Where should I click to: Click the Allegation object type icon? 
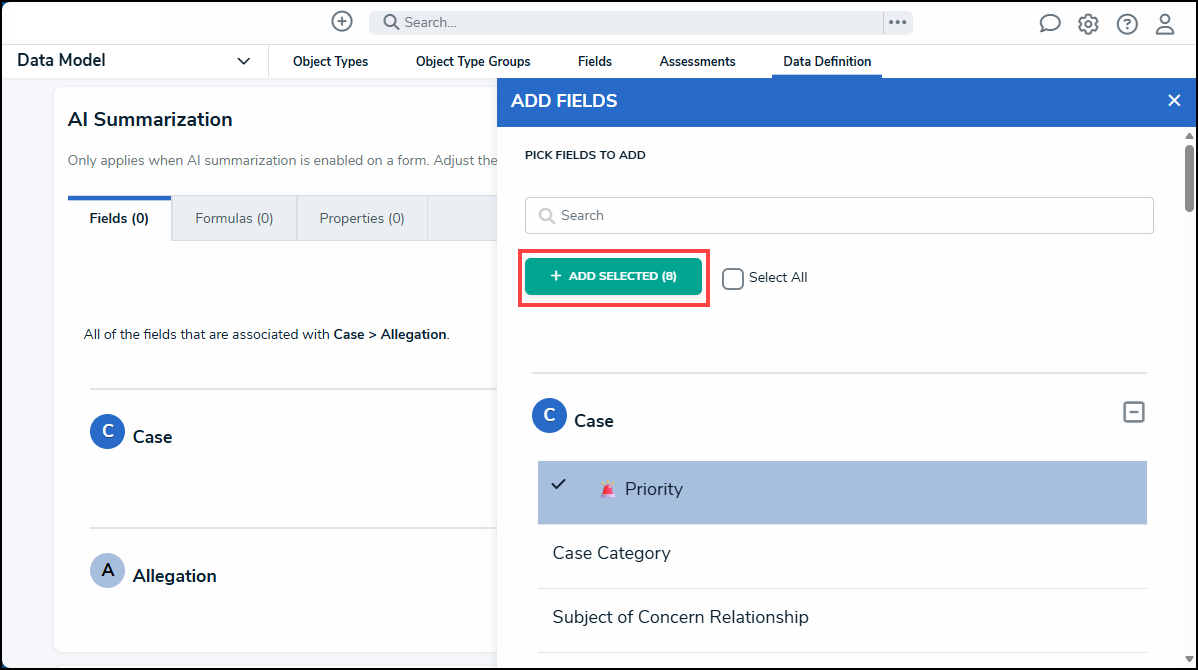pos(108,571)
